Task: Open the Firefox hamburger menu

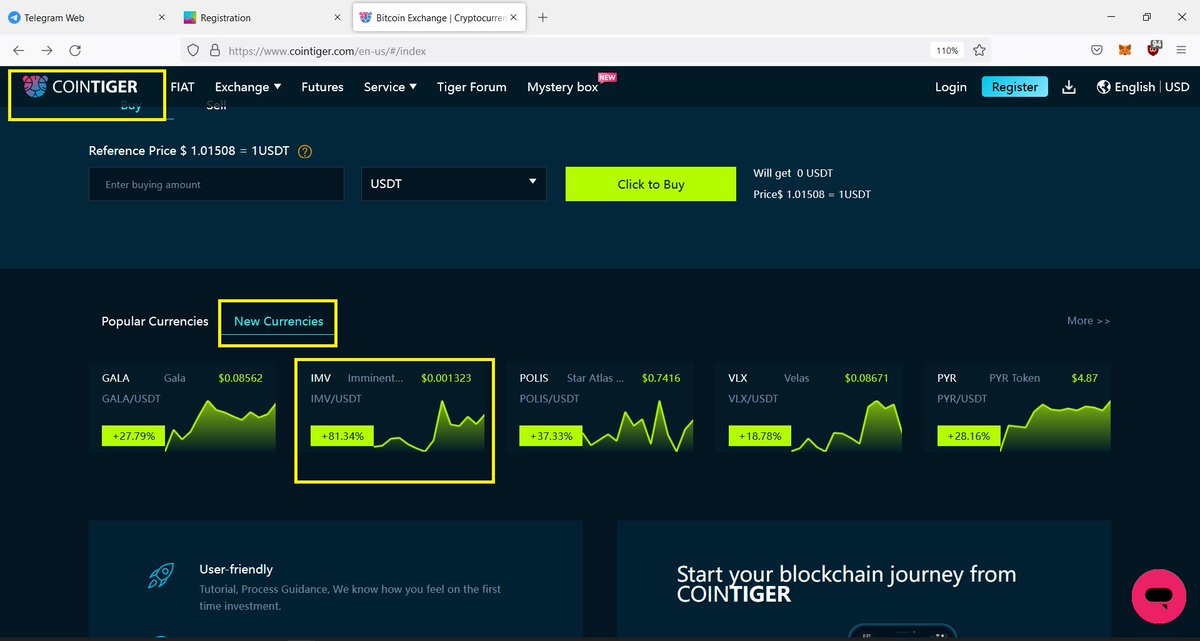Action: (1181, 50)
